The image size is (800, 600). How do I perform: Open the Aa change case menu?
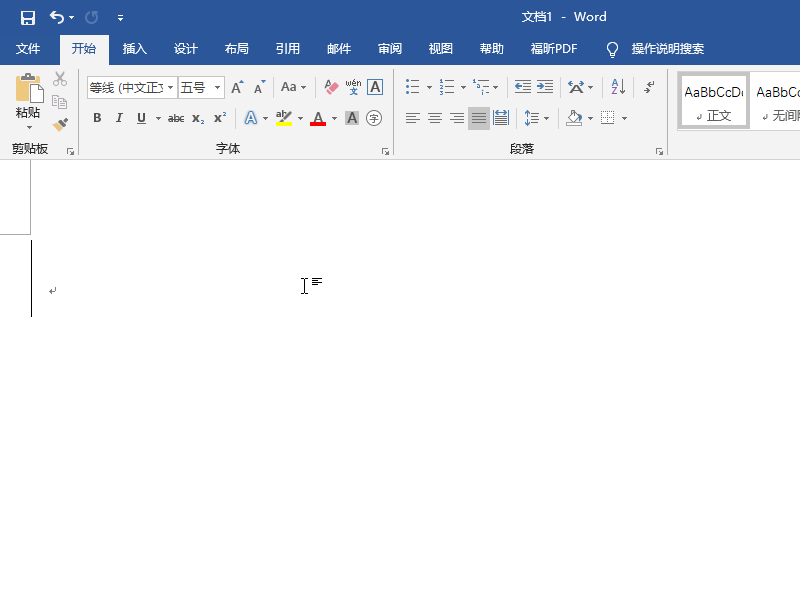click(293, 87)
